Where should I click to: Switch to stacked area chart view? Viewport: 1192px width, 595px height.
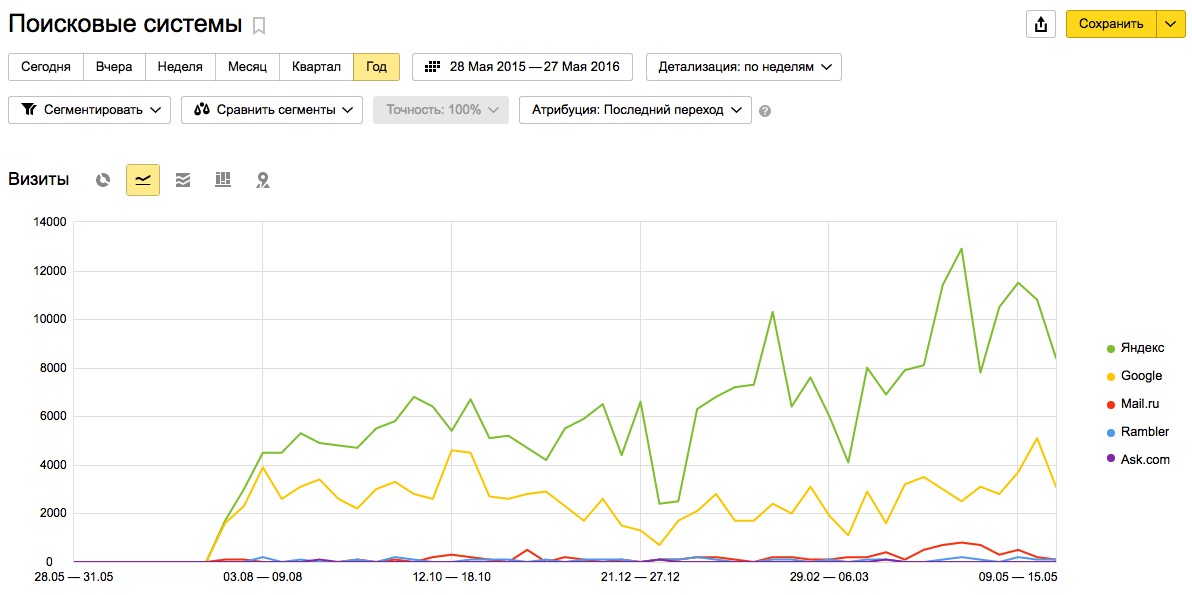coord(183,180)
